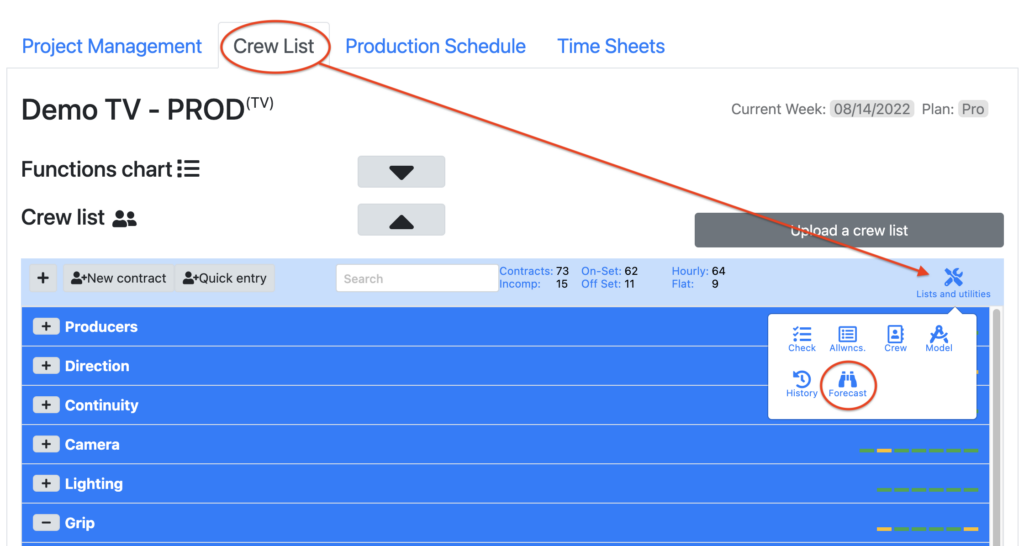Open the Allowances list icon
Screen dimensions: 1024x546
848,338
